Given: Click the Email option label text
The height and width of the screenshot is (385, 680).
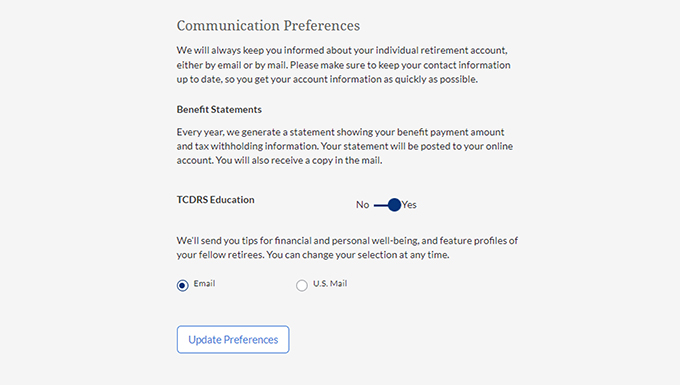Looking at the screenshot, I should (x=204, y=284).
